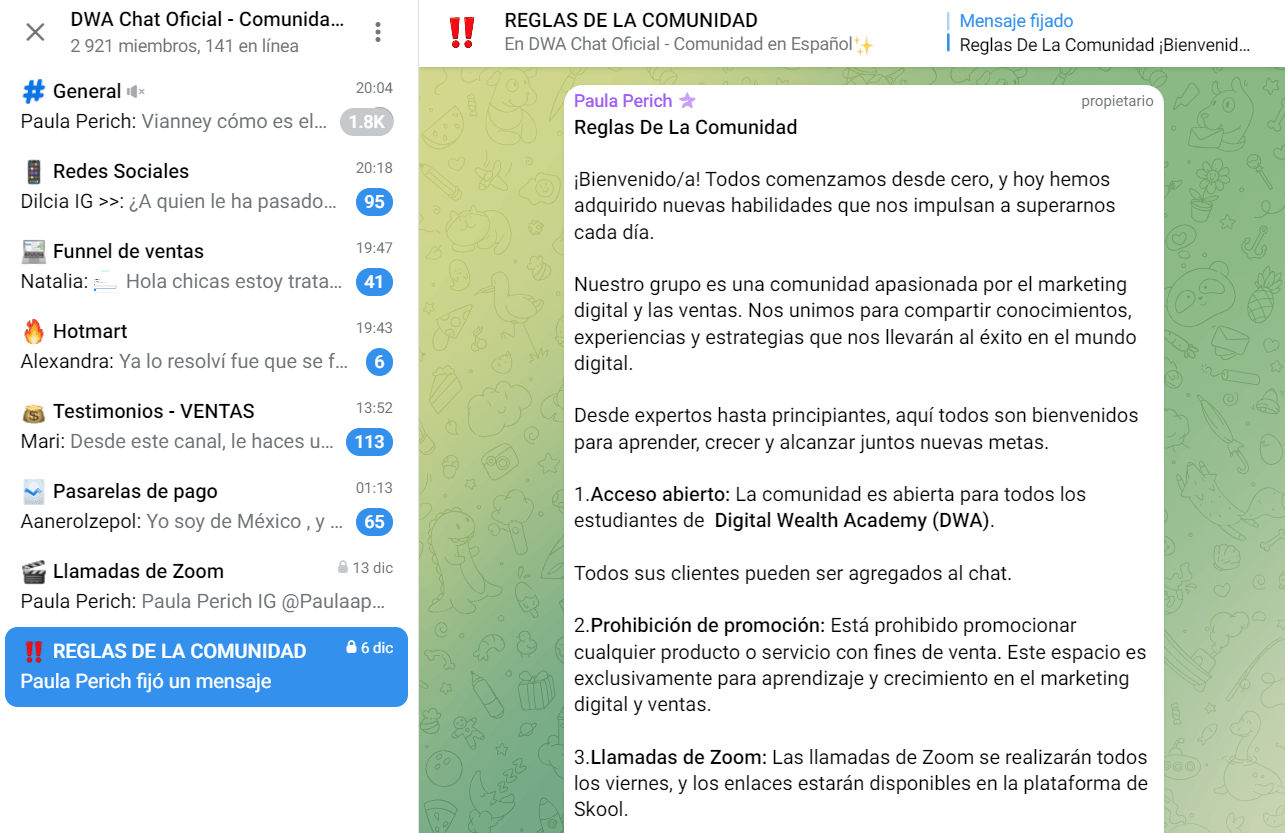The width and height of the screenshot is (1285, 833).
Task: Click the 20:04 timestamp on General
Action: click(374, 88)
